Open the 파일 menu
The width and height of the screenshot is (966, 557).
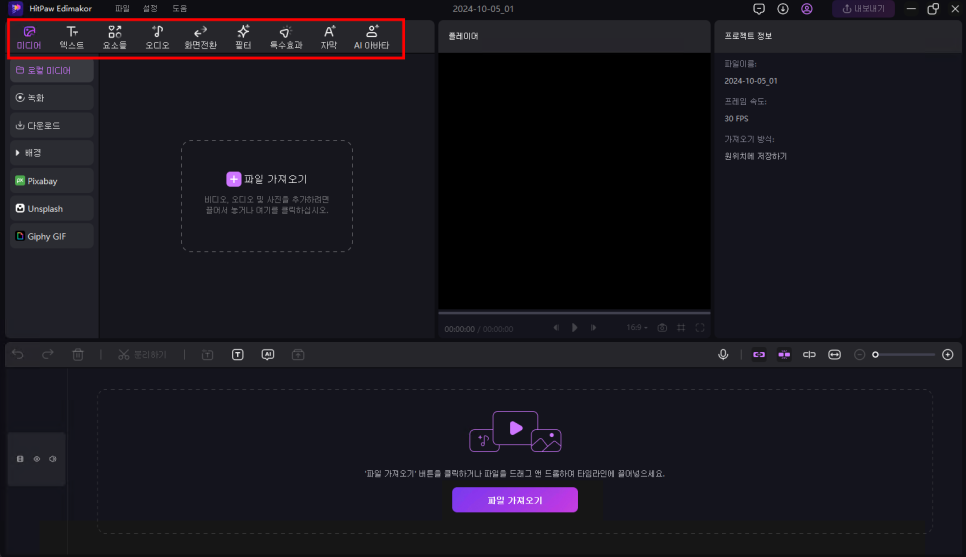(x=122, y=9)
